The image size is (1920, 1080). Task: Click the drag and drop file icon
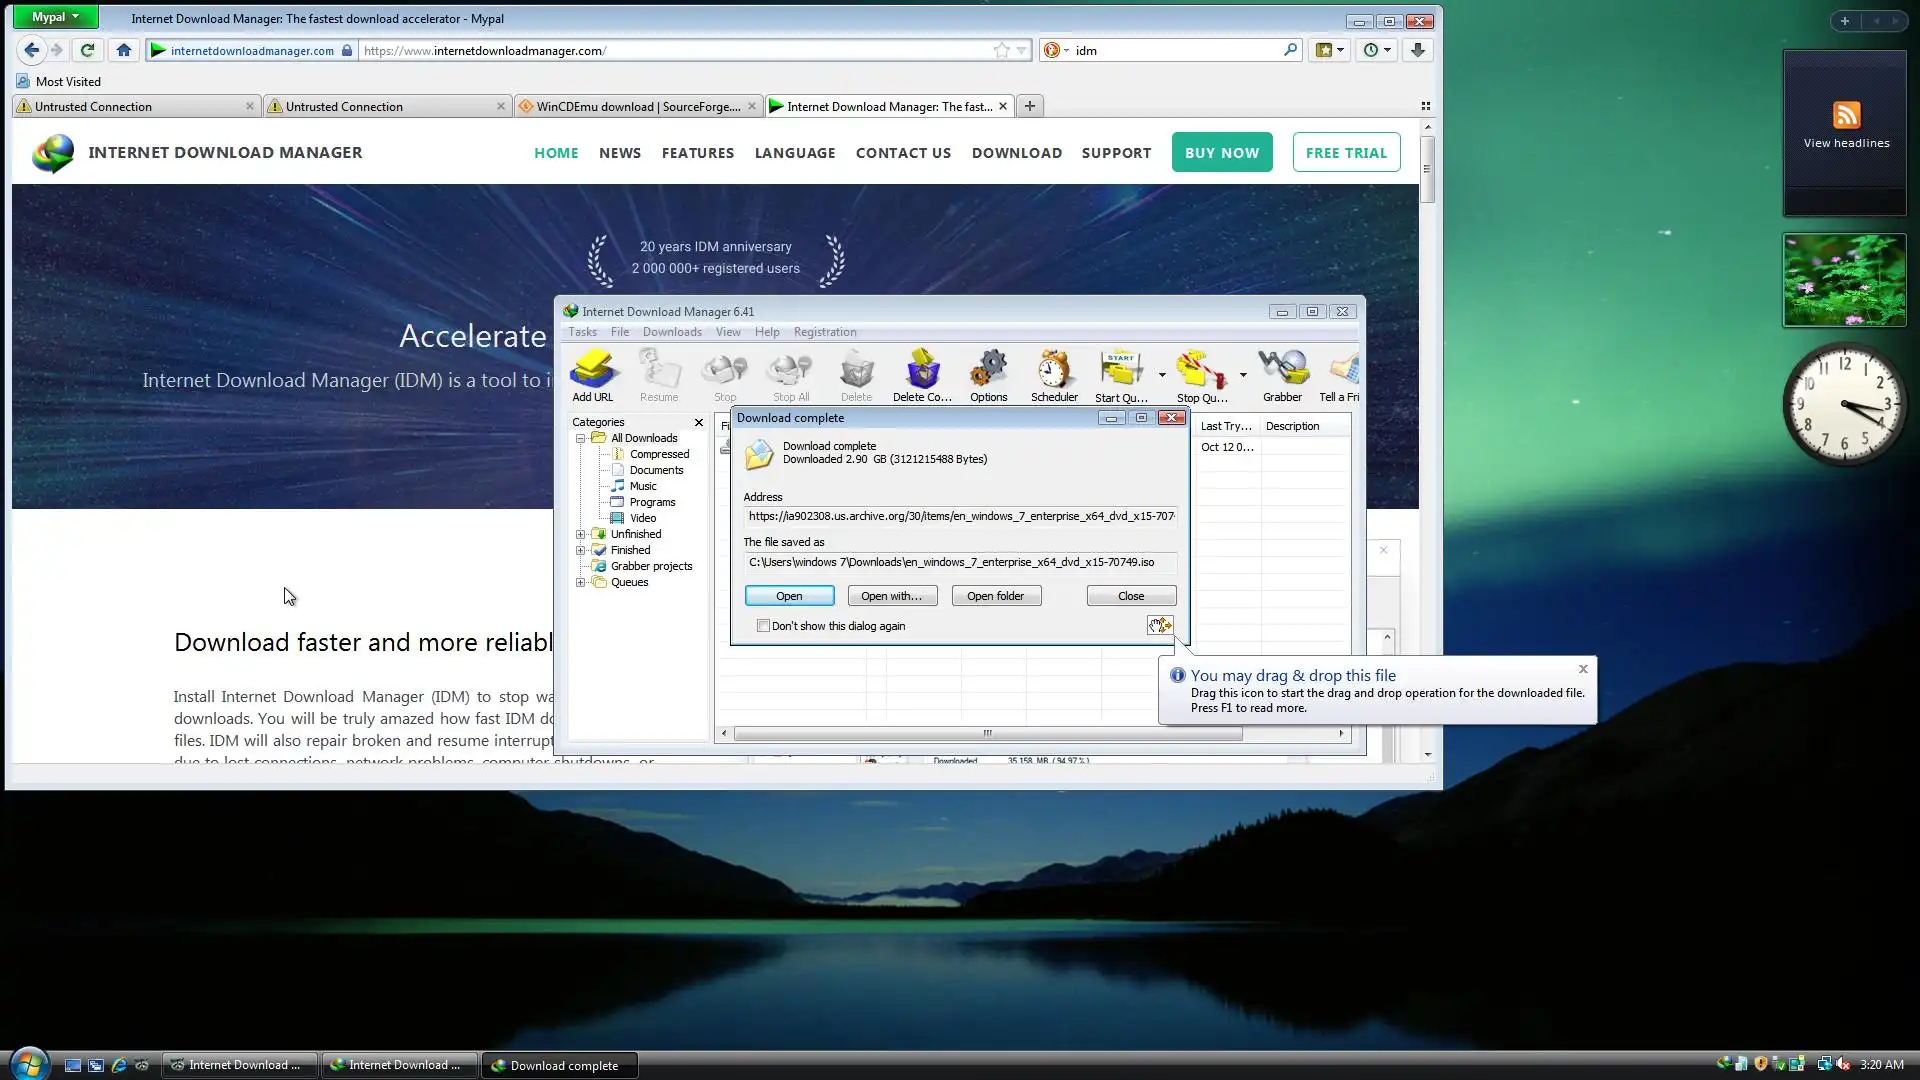click(x=1159, y=626)
